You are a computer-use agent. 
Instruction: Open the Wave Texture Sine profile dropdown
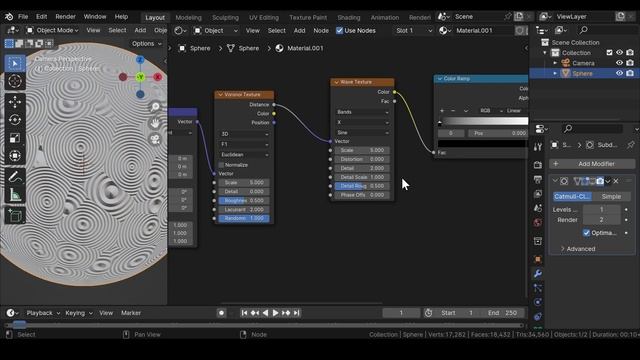(x=362, y=133)
